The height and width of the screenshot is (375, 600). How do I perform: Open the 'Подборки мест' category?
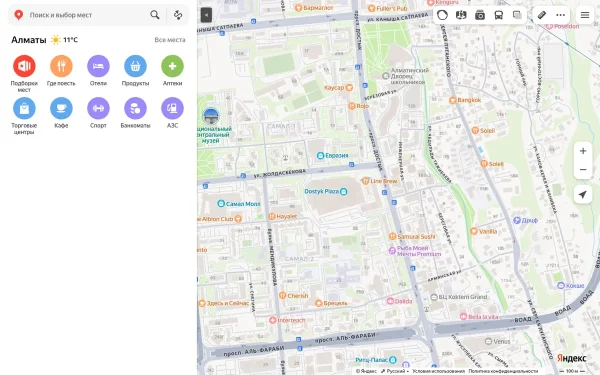(x=24, y=74)
